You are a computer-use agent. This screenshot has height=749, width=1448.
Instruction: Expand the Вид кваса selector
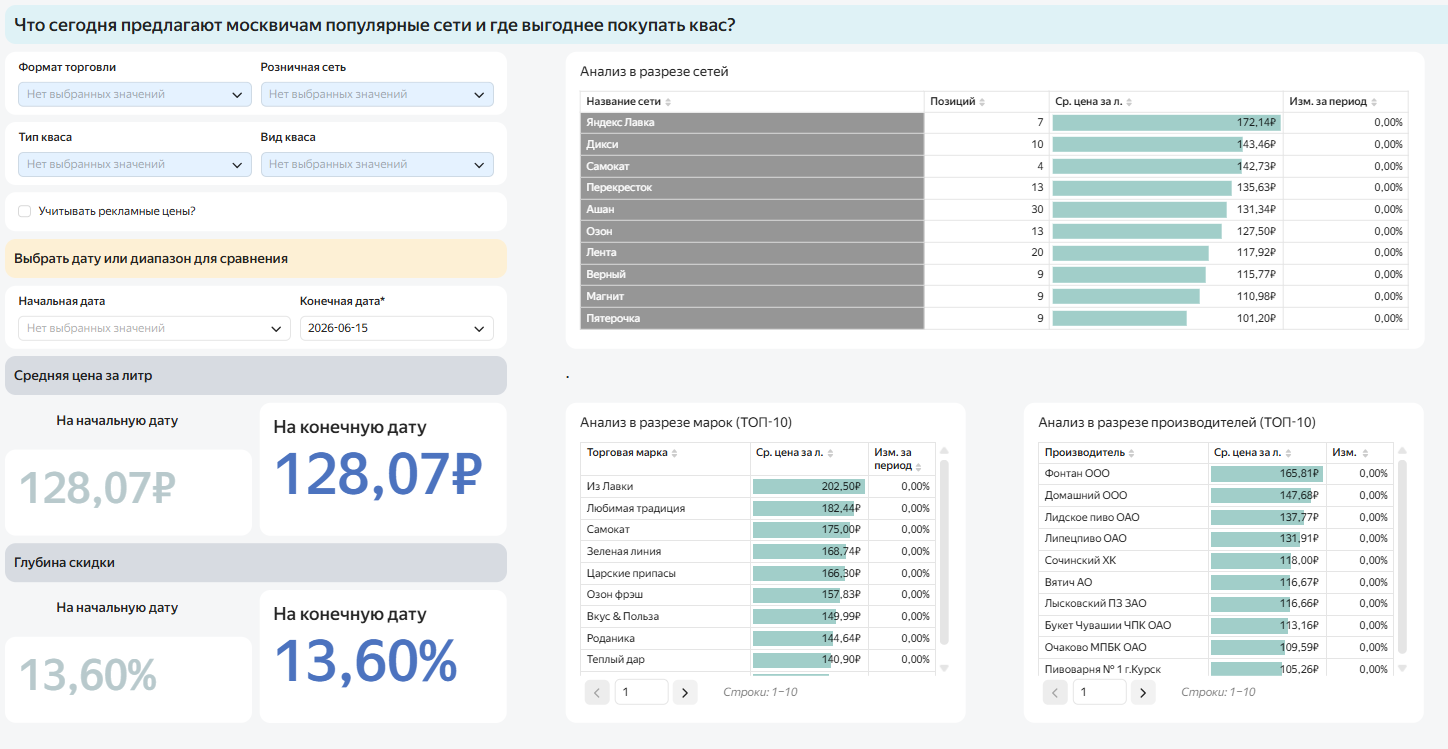pos(377,164)
